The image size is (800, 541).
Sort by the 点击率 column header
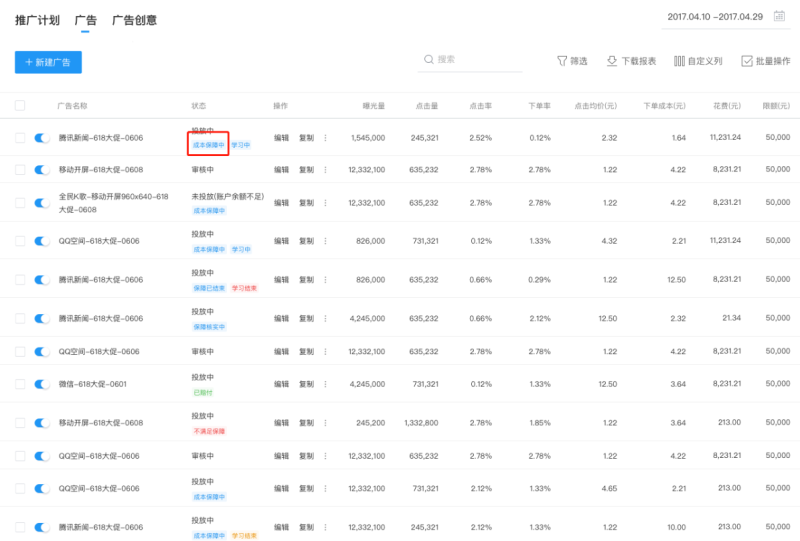[x=481, y=106]
